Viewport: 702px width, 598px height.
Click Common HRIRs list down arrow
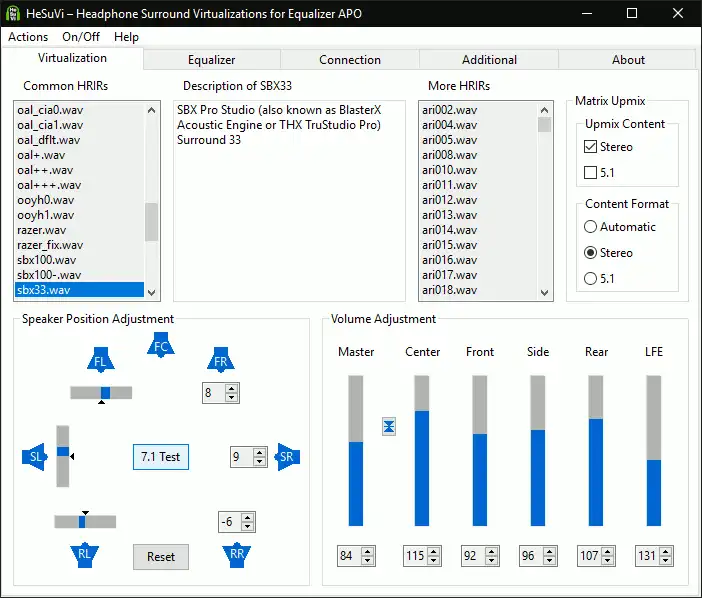152,292
